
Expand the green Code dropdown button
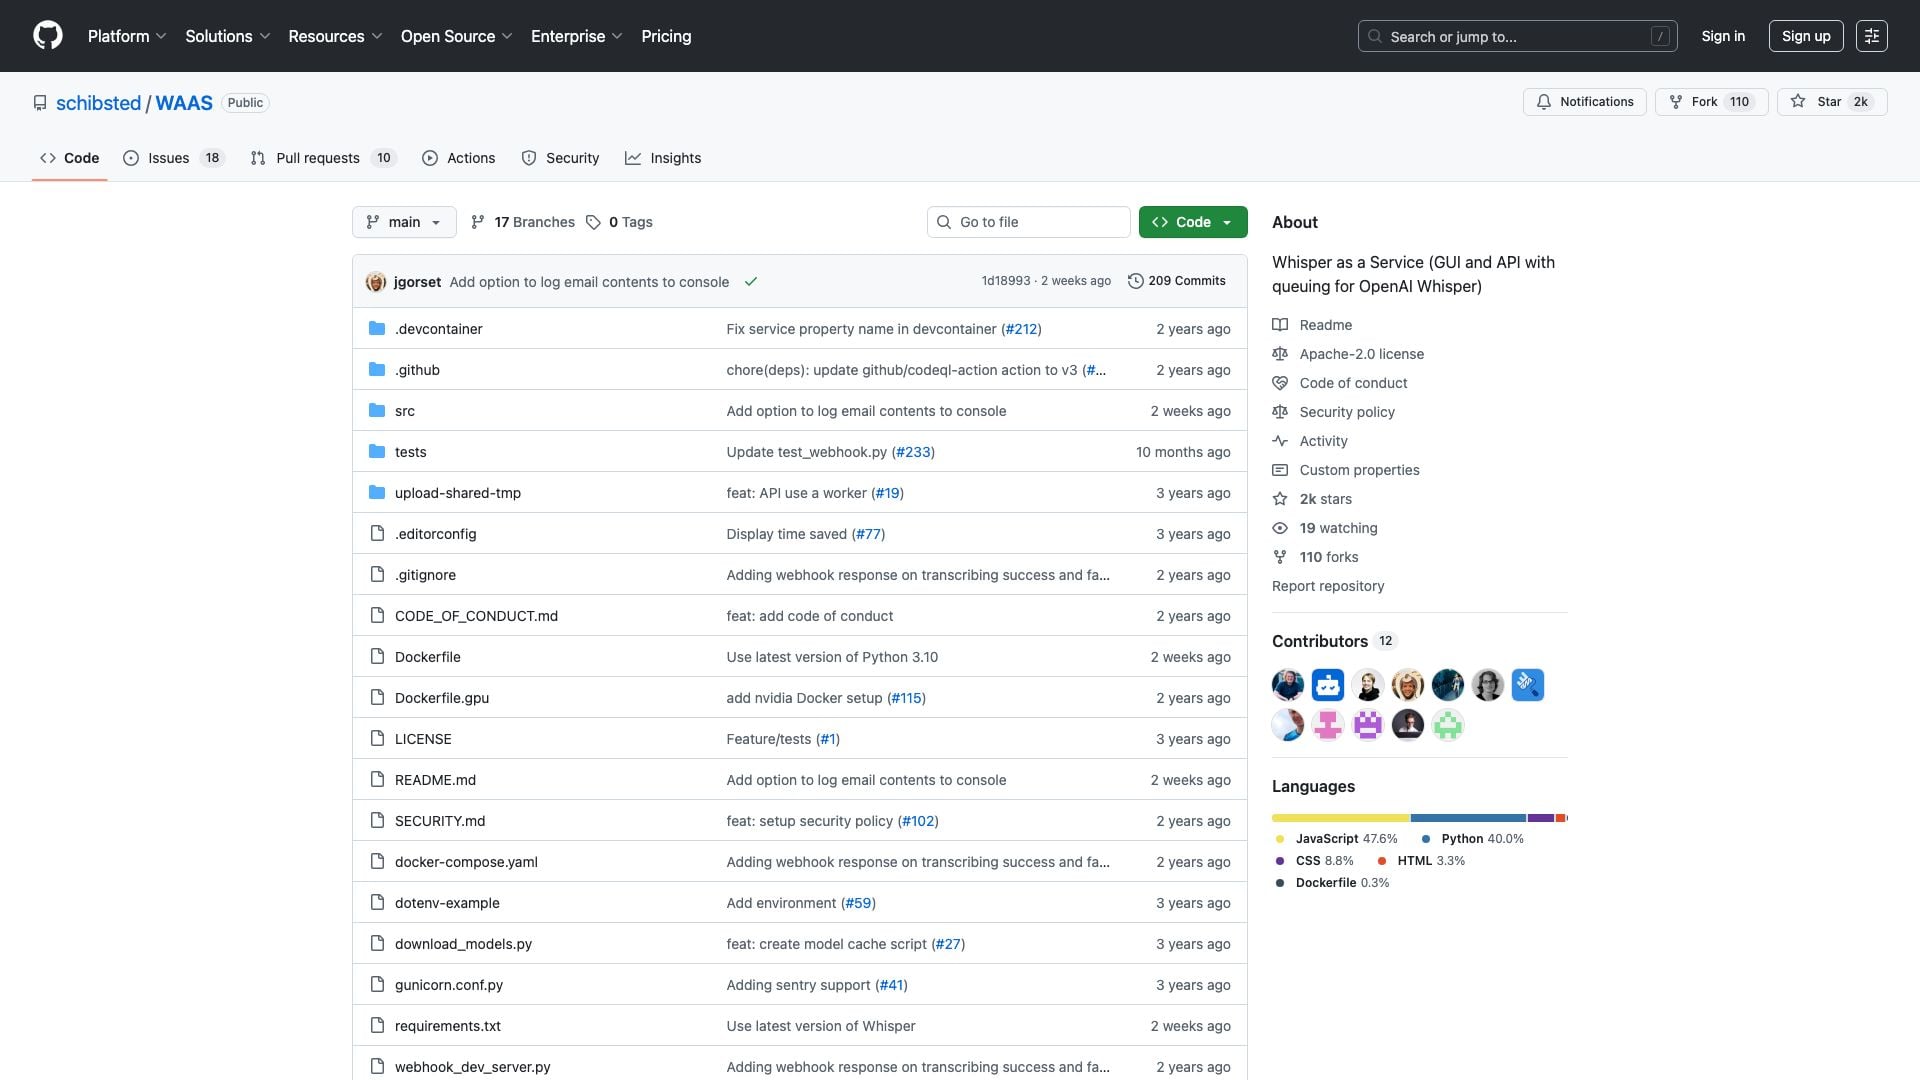pos(1192,222)
